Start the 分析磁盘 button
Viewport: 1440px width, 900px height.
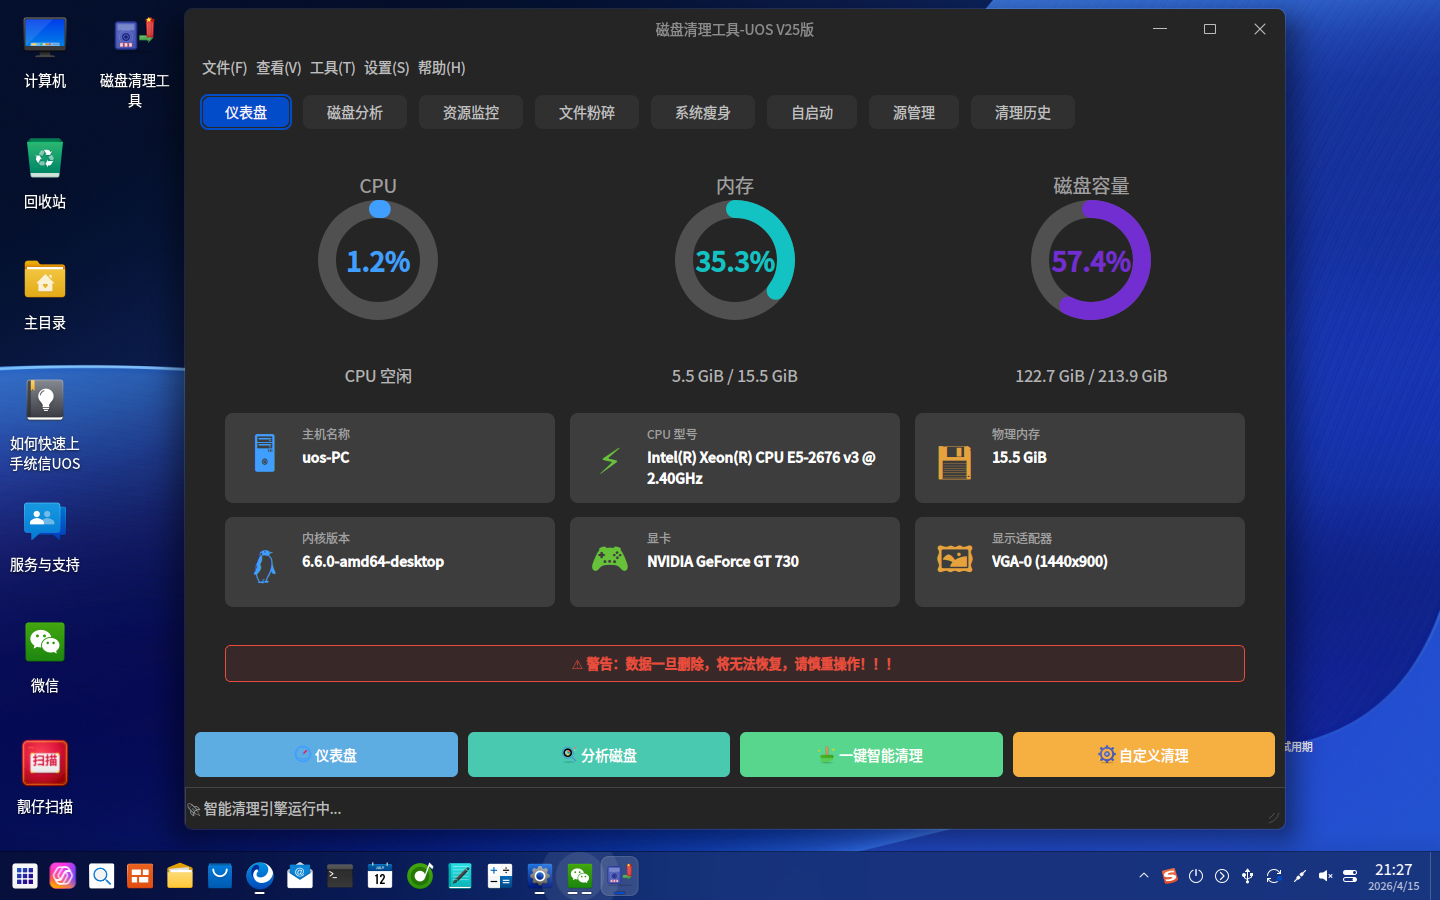pyautogui.click(x=599, y=755)
